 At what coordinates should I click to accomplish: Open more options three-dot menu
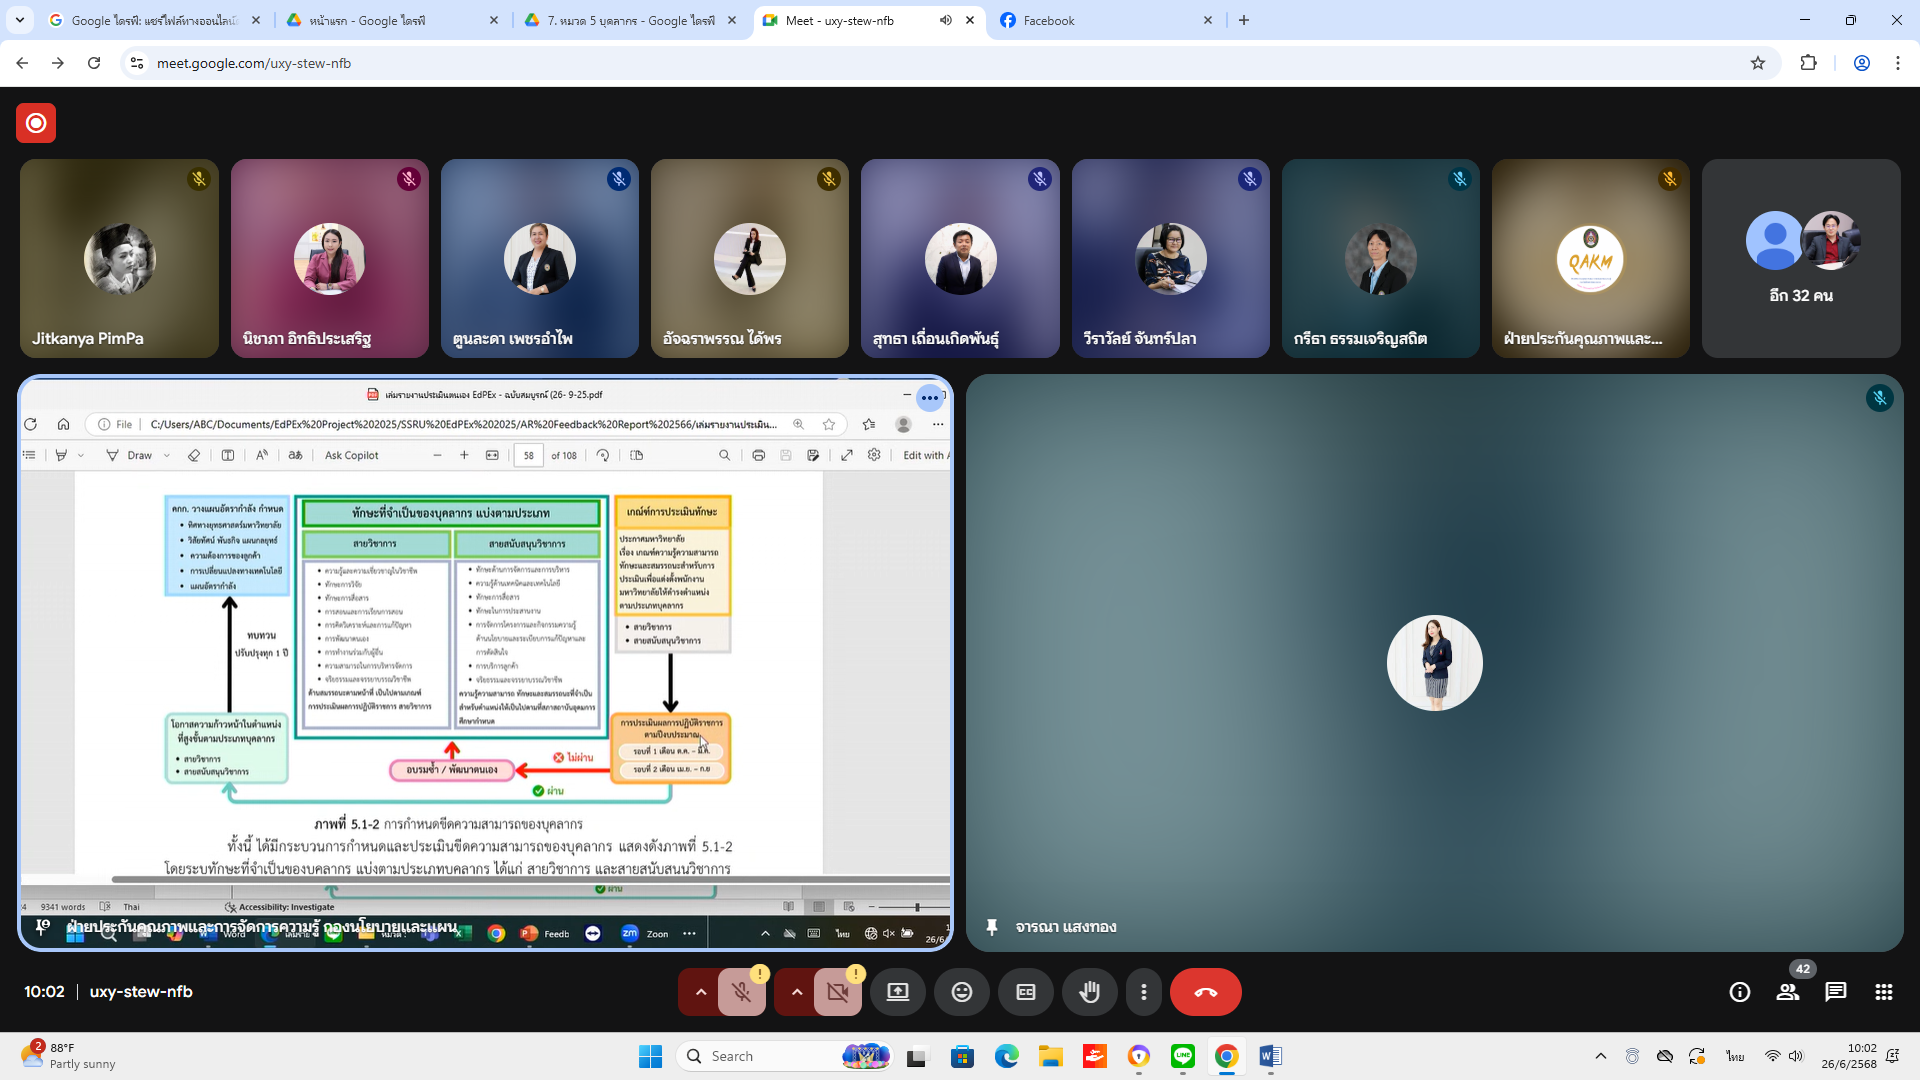[1143, 992]
